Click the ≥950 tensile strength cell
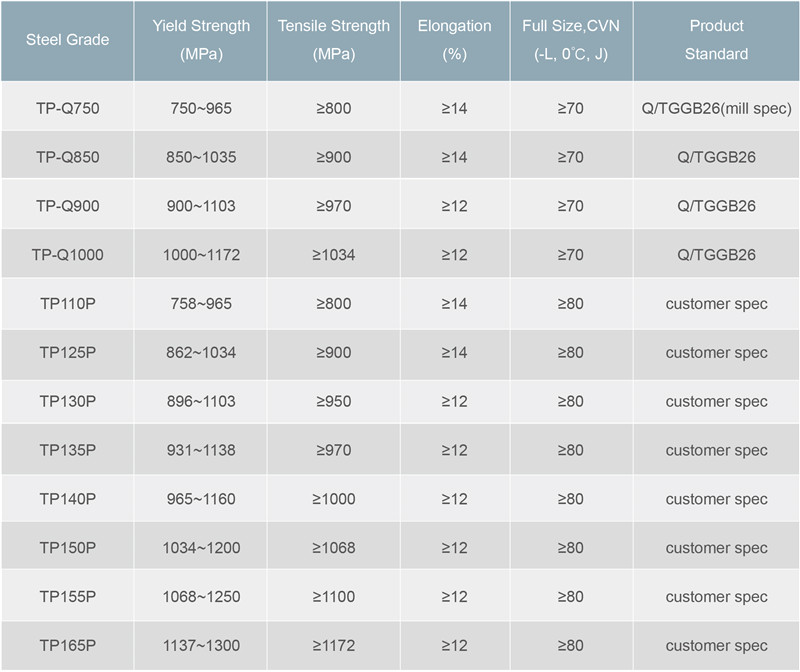Image resolution: width=800 pixels, height=672 pixels. [334, 402]
